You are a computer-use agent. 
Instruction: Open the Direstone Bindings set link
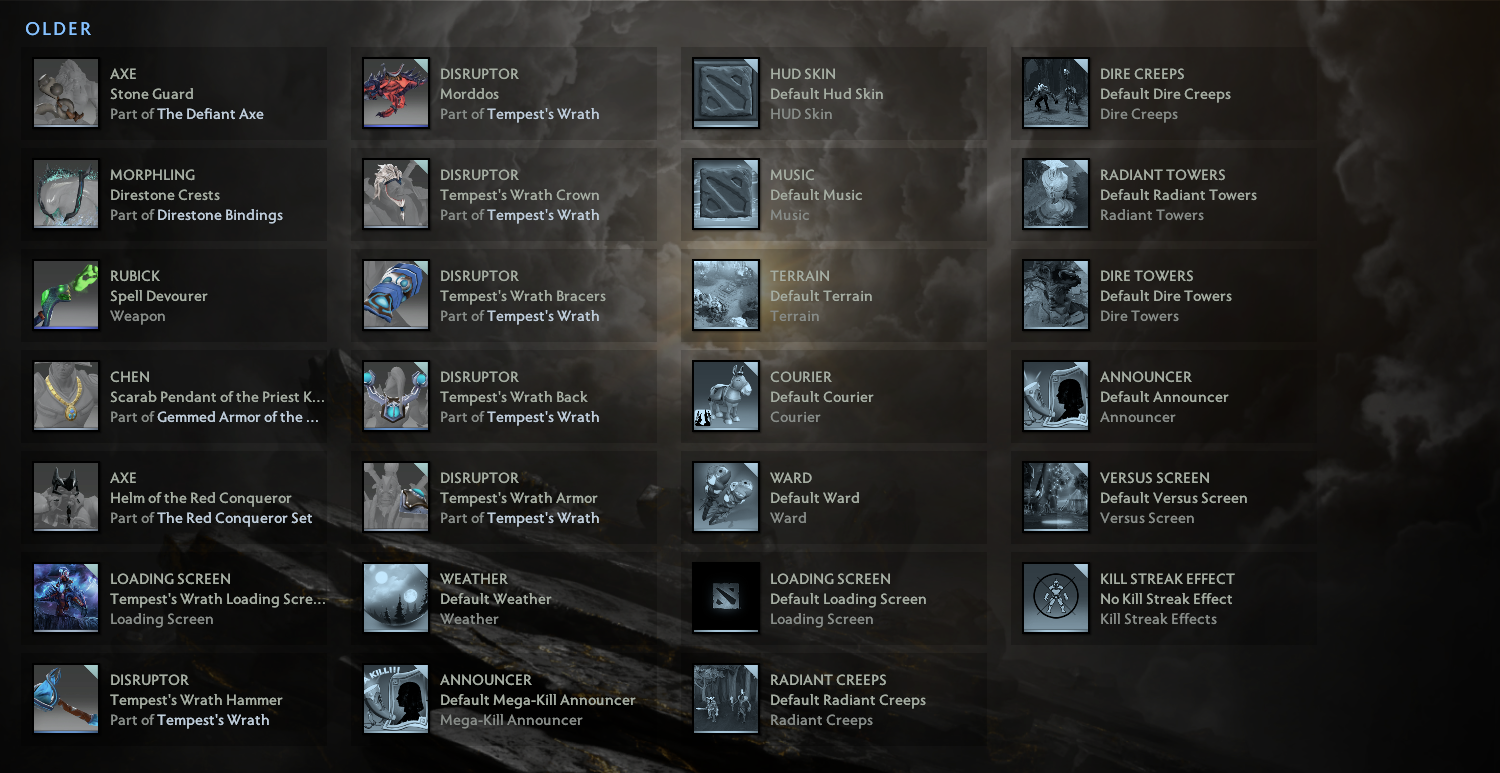pyautogui.click(x=220, y=215)
